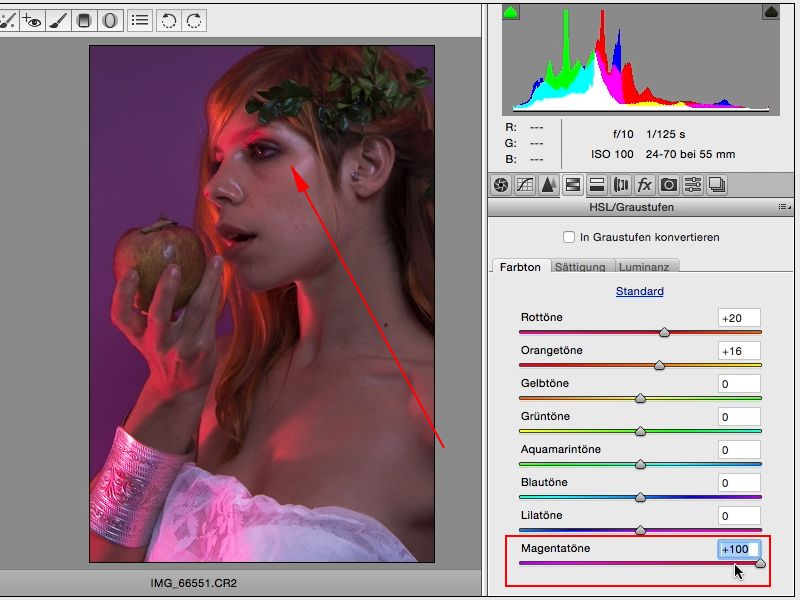Open the Lens Corrections panel

tap(620, 185)
